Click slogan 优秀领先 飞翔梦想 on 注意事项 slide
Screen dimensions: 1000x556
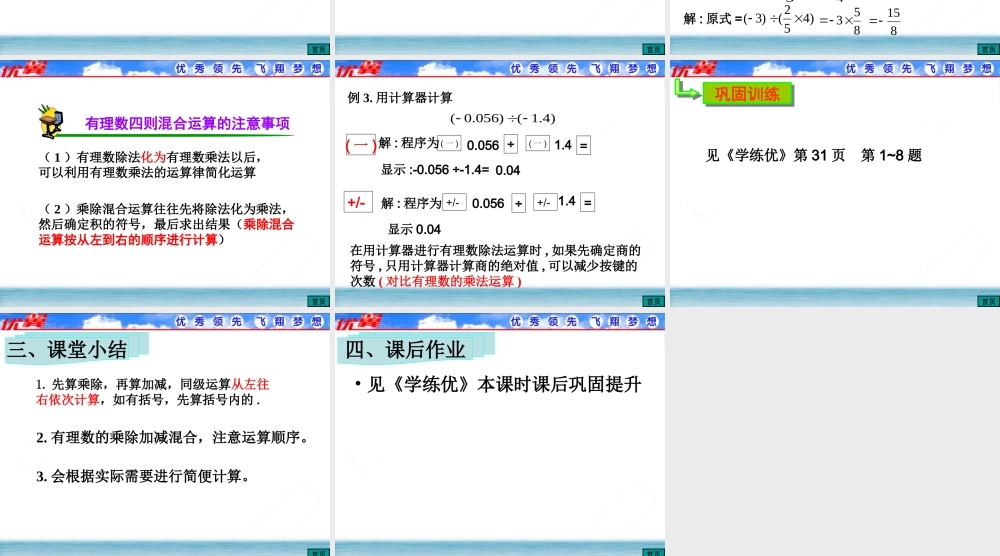[x=249, y=68]
